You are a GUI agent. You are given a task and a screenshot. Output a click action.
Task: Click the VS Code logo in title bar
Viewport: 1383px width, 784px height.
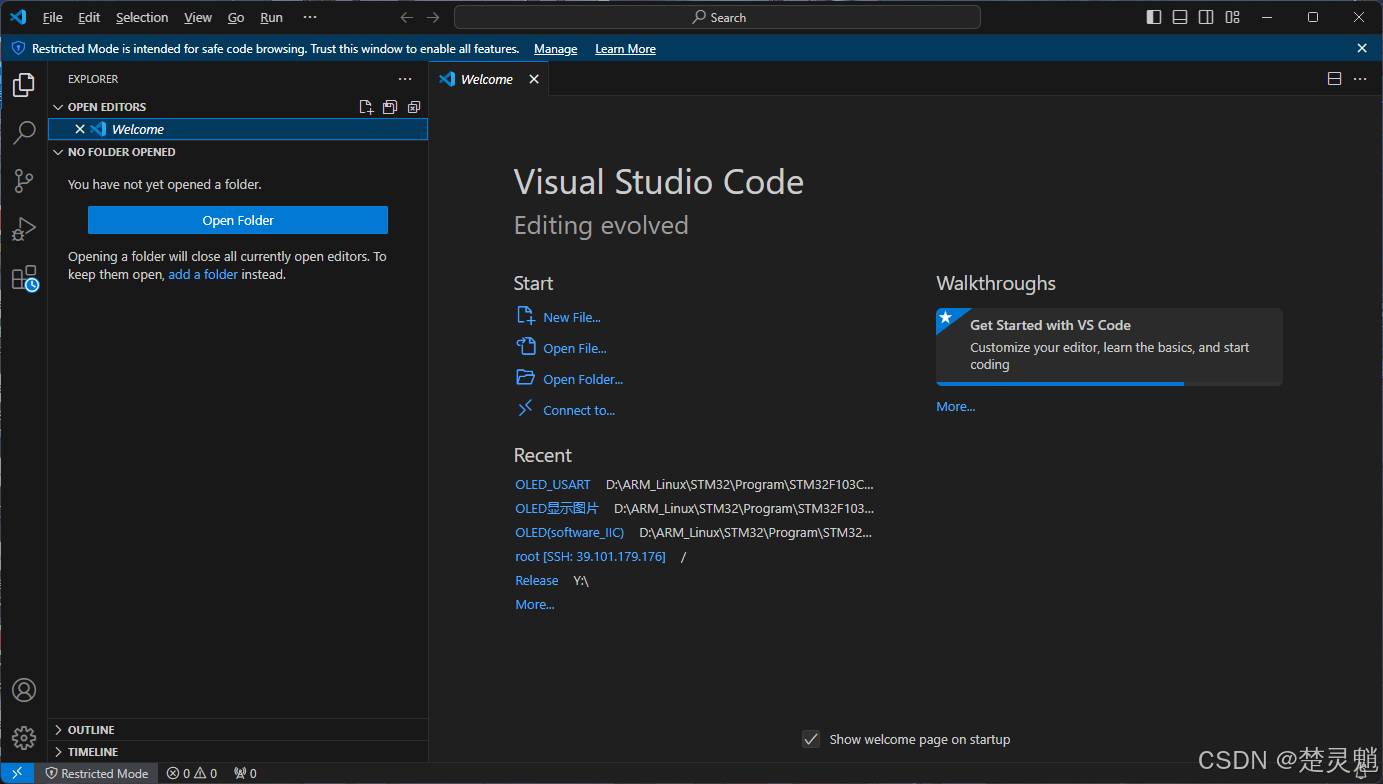[x=18, y=17]
